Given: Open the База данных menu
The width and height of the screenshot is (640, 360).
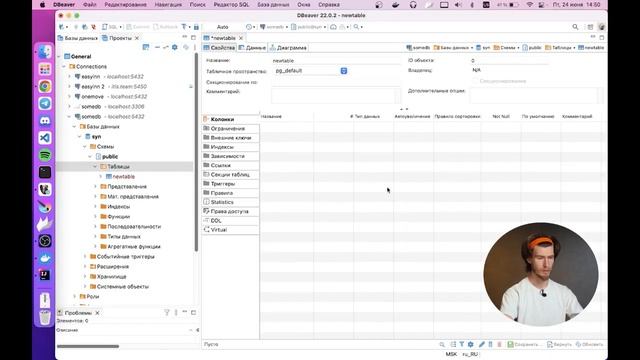Looking at the screenshot, I should 273,5.
